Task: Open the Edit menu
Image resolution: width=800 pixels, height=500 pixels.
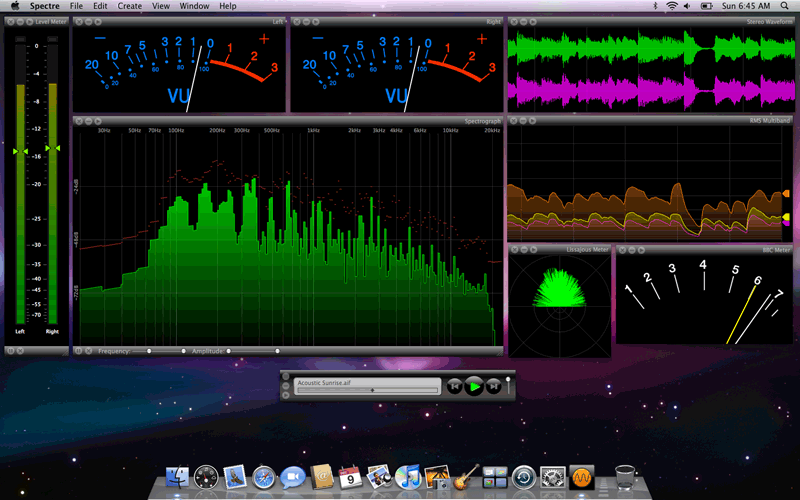Action: tap(100, 6)
